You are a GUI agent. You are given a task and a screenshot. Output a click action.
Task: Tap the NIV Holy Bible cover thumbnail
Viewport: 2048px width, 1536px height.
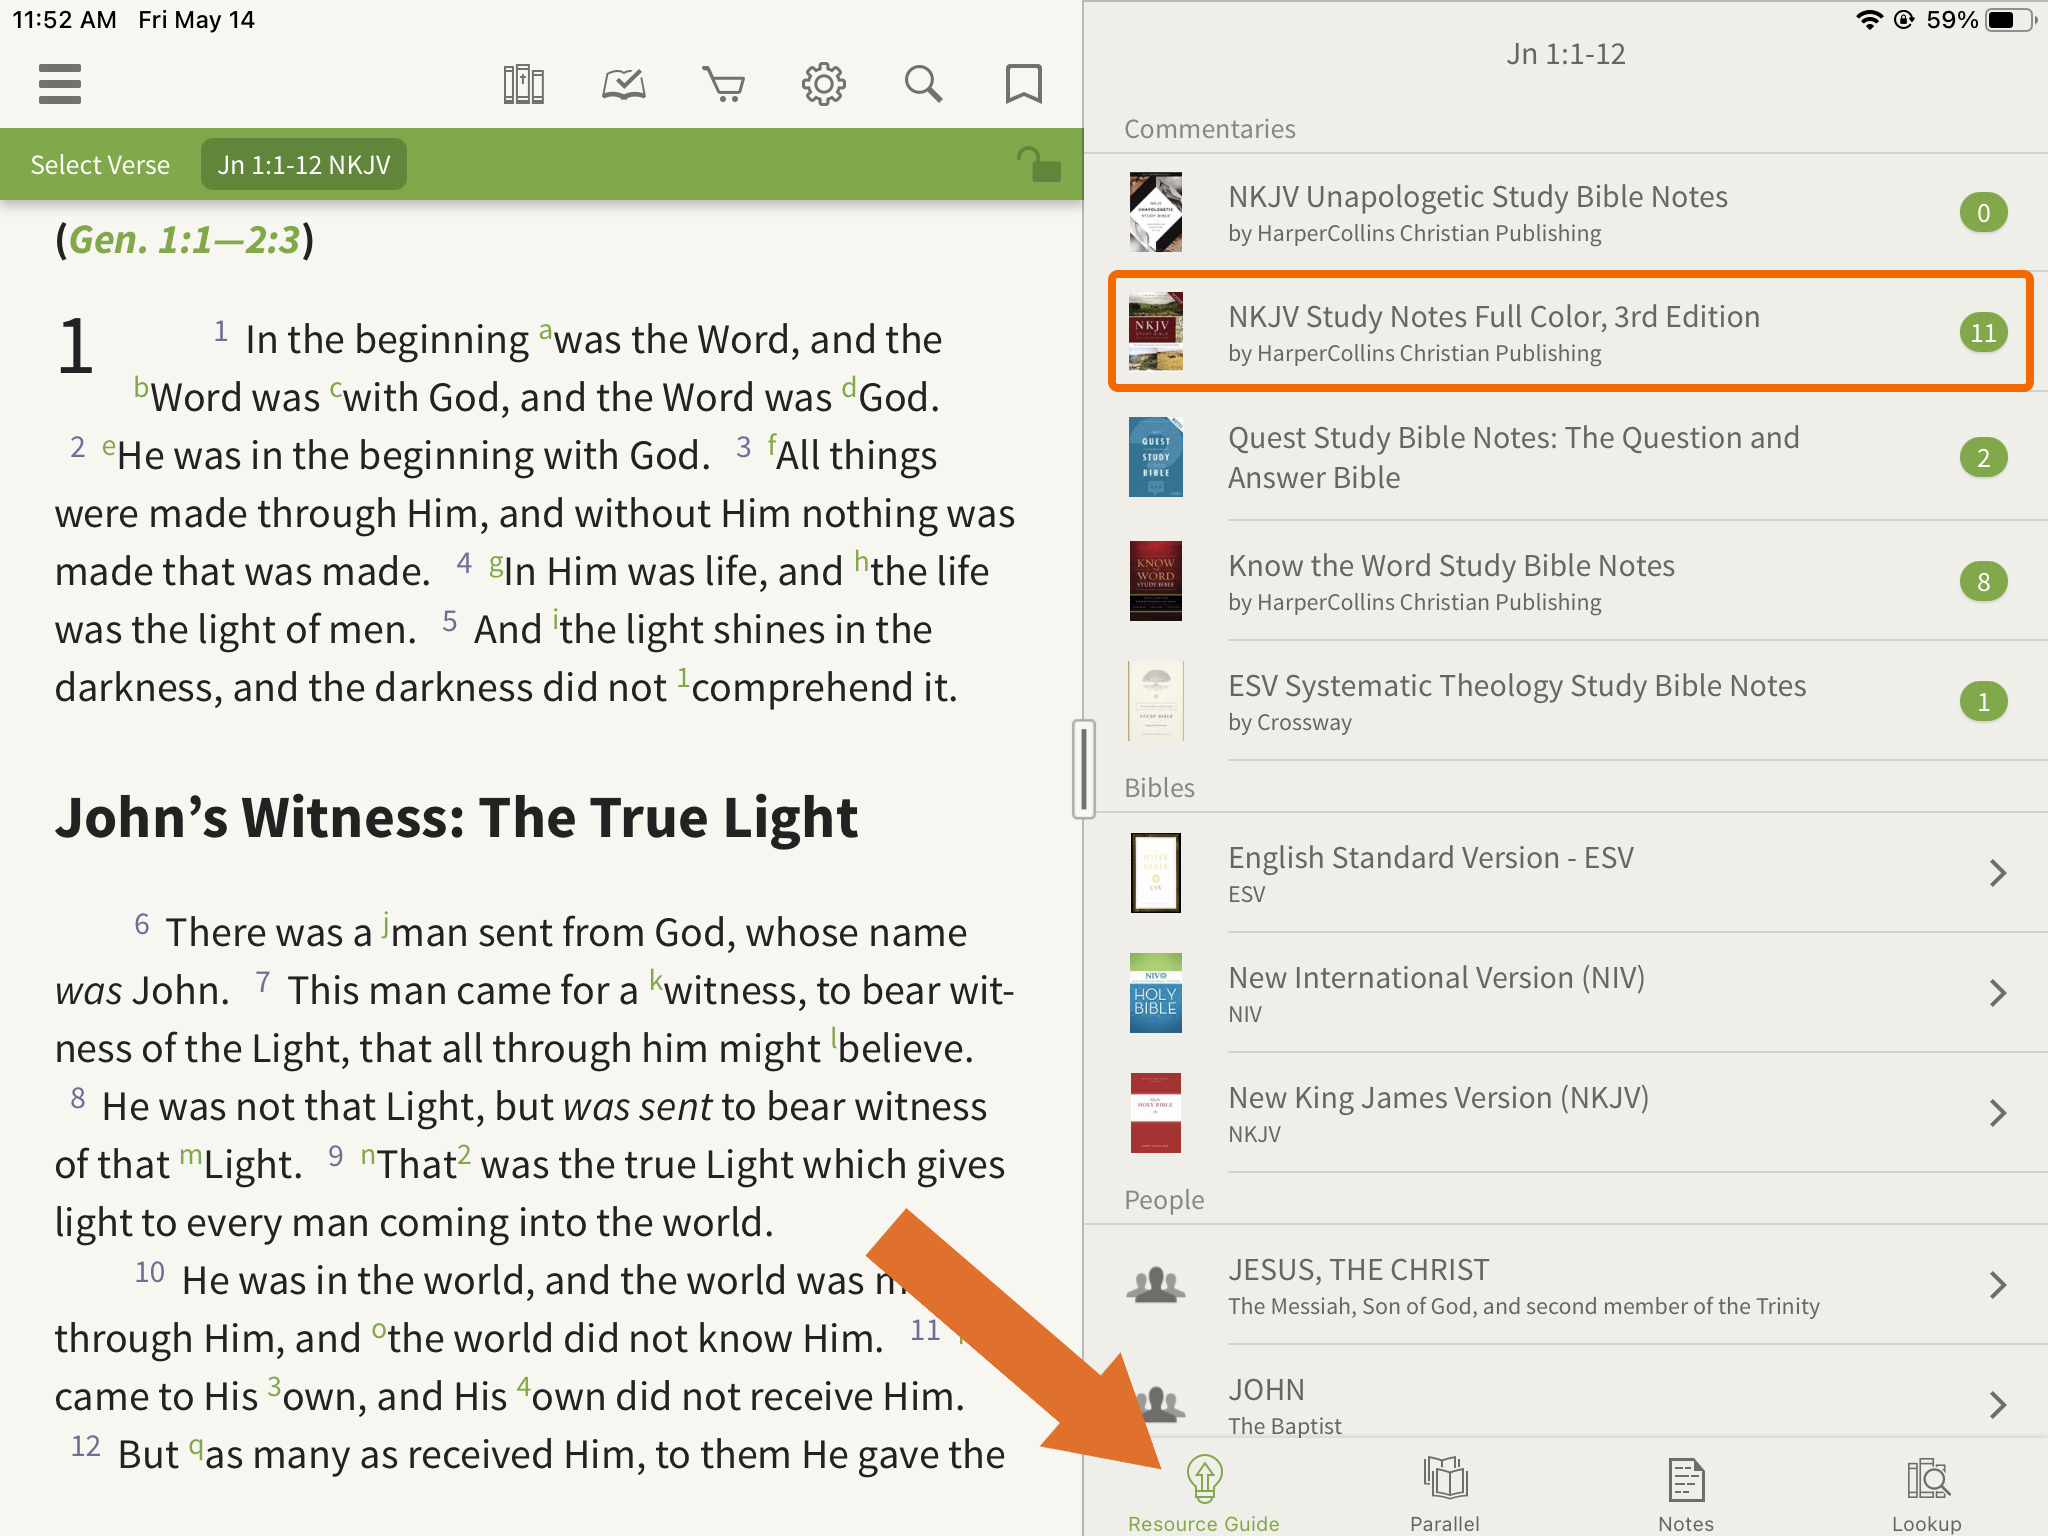click(1155, 993)
